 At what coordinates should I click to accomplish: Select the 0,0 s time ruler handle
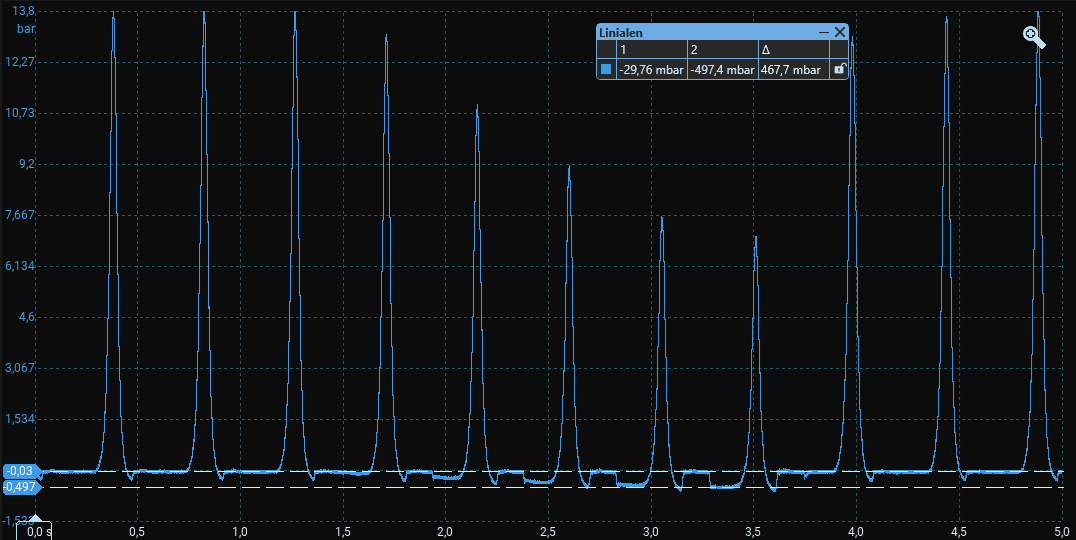pos(36,529)
